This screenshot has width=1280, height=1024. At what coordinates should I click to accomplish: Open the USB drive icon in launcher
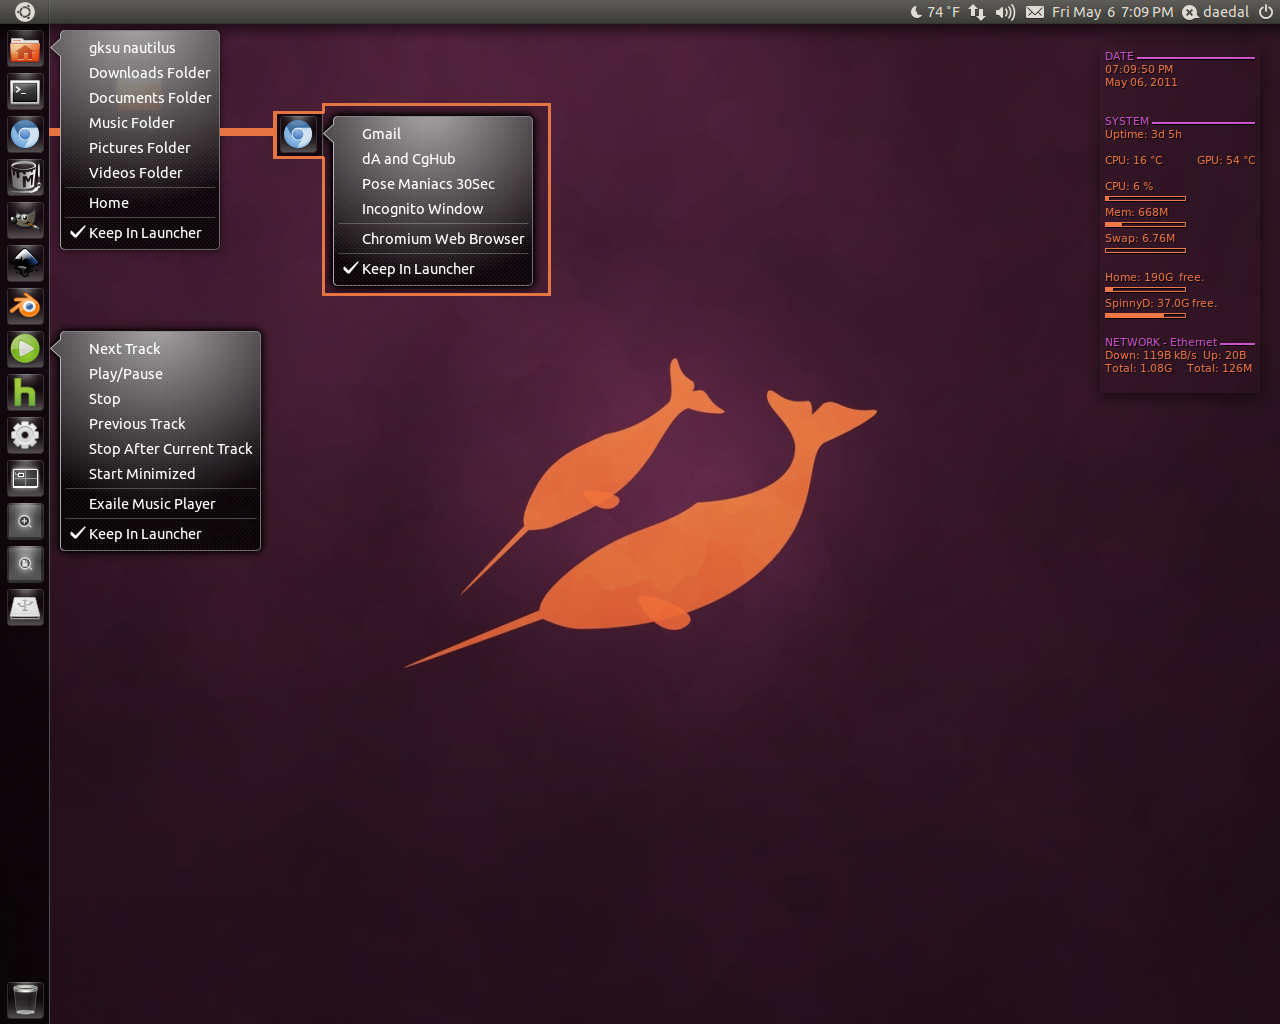click(x=25, y=607)
